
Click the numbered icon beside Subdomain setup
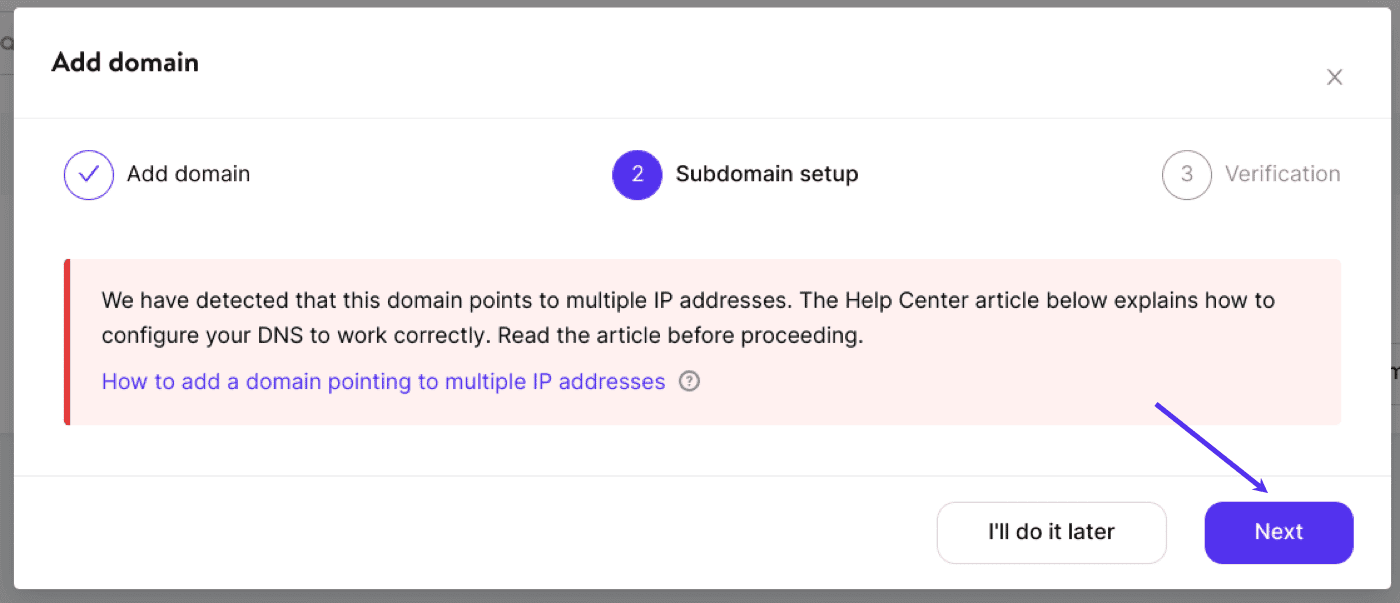[x=637, y=174]
